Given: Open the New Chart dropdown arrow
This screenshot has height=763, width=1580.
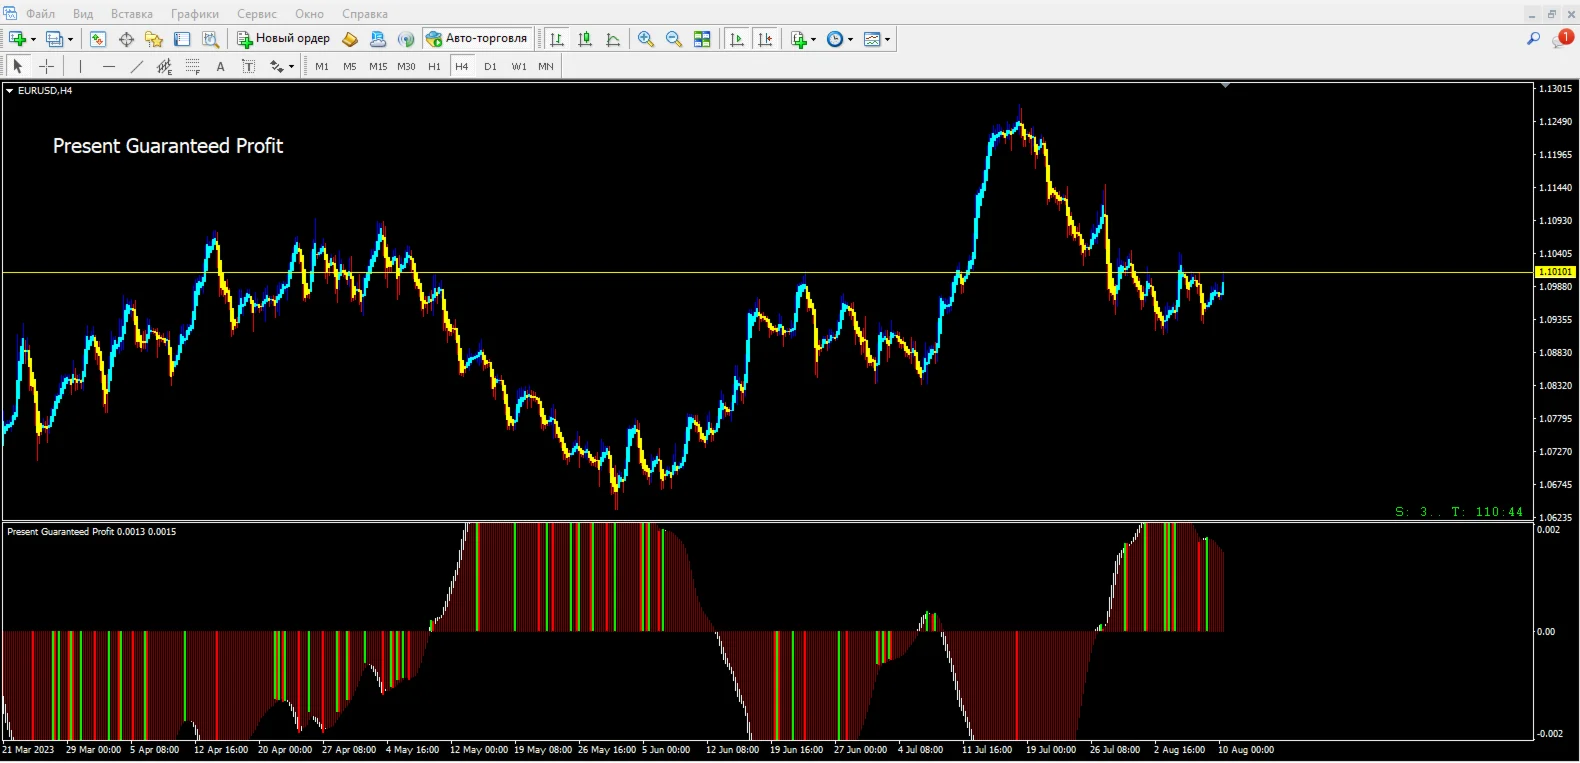Looking at the screenshot, I should (x=33, y=40).
